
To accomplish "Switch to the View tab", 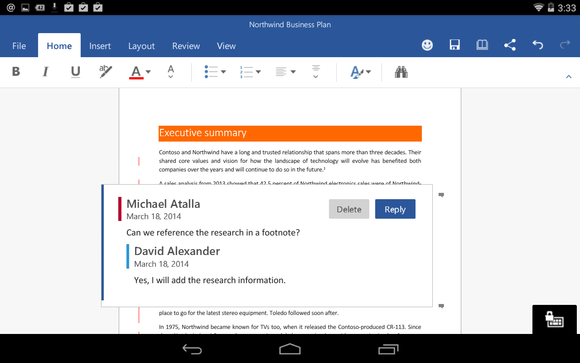I will (226, 46).
